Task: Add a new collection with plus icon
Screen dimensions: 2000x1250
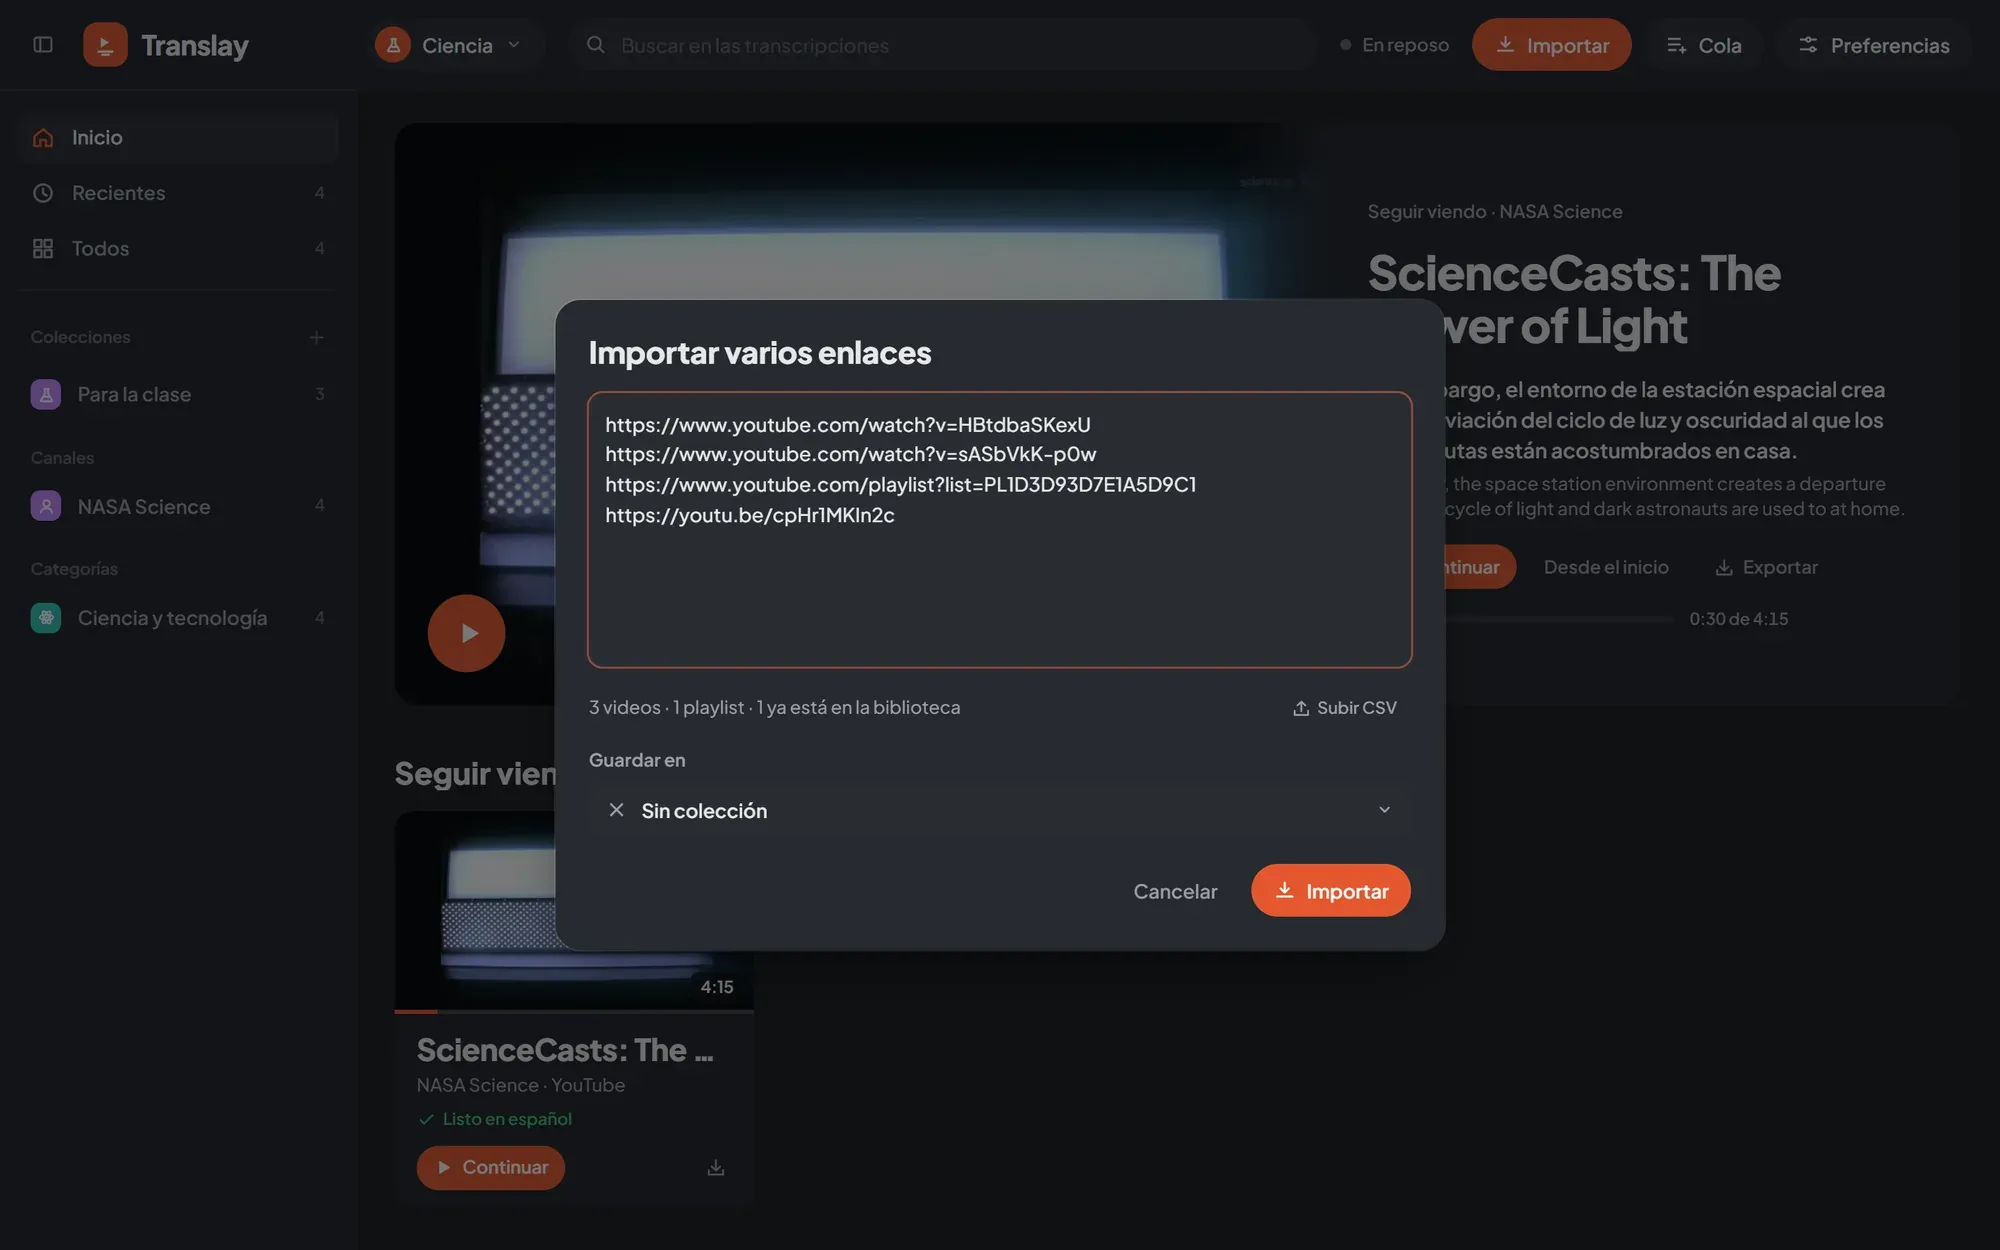Action: pyautogui.click(x=316, y=338)
